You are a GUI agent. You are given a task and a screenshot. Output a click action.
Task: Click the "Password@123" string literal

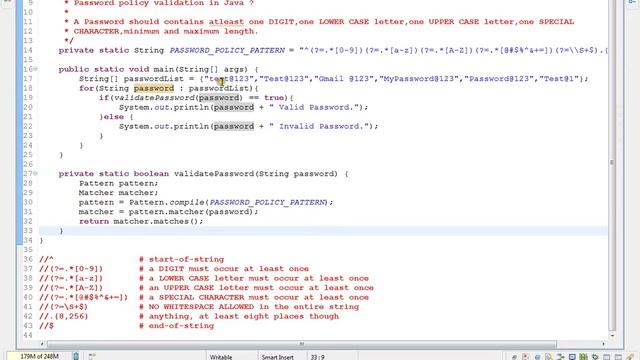[x=499, y=79]
